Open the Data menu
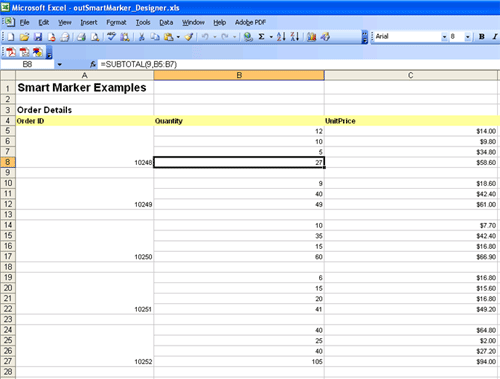 pos(166,22)
